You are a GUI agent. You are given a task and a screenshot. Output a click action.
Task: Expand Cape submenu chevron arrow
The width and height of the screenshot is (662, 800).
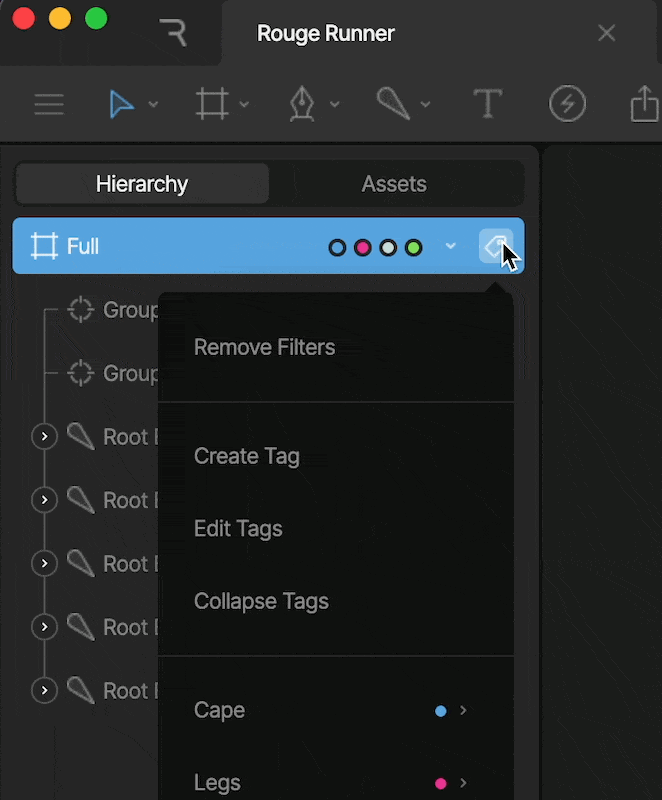coord(463,710)
